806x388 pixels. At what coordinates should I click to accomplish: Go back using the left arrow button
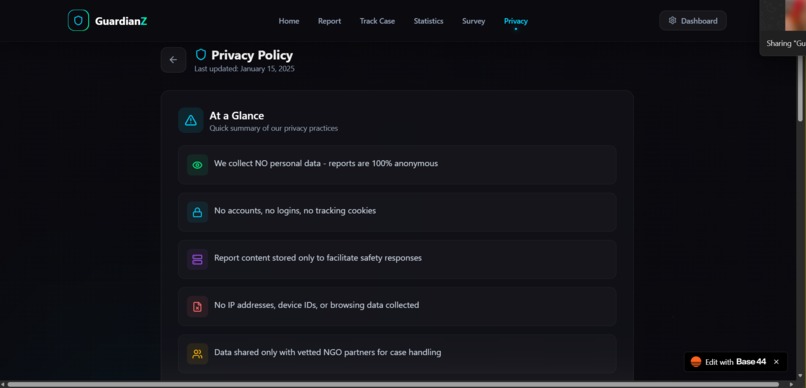173,60
